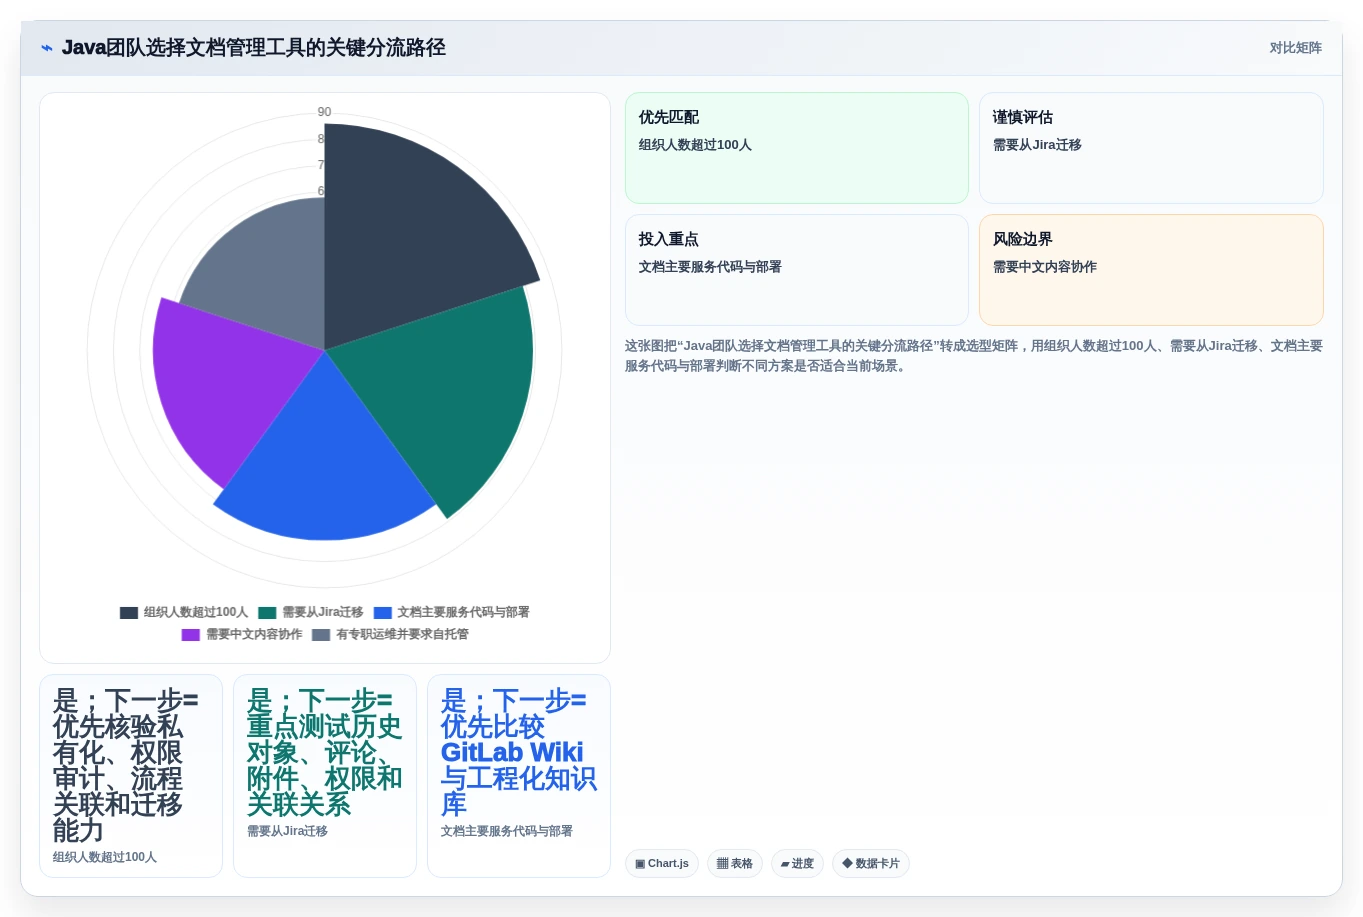
Task: Select the 风险边界 card
Action: [x=1151, y=270]
